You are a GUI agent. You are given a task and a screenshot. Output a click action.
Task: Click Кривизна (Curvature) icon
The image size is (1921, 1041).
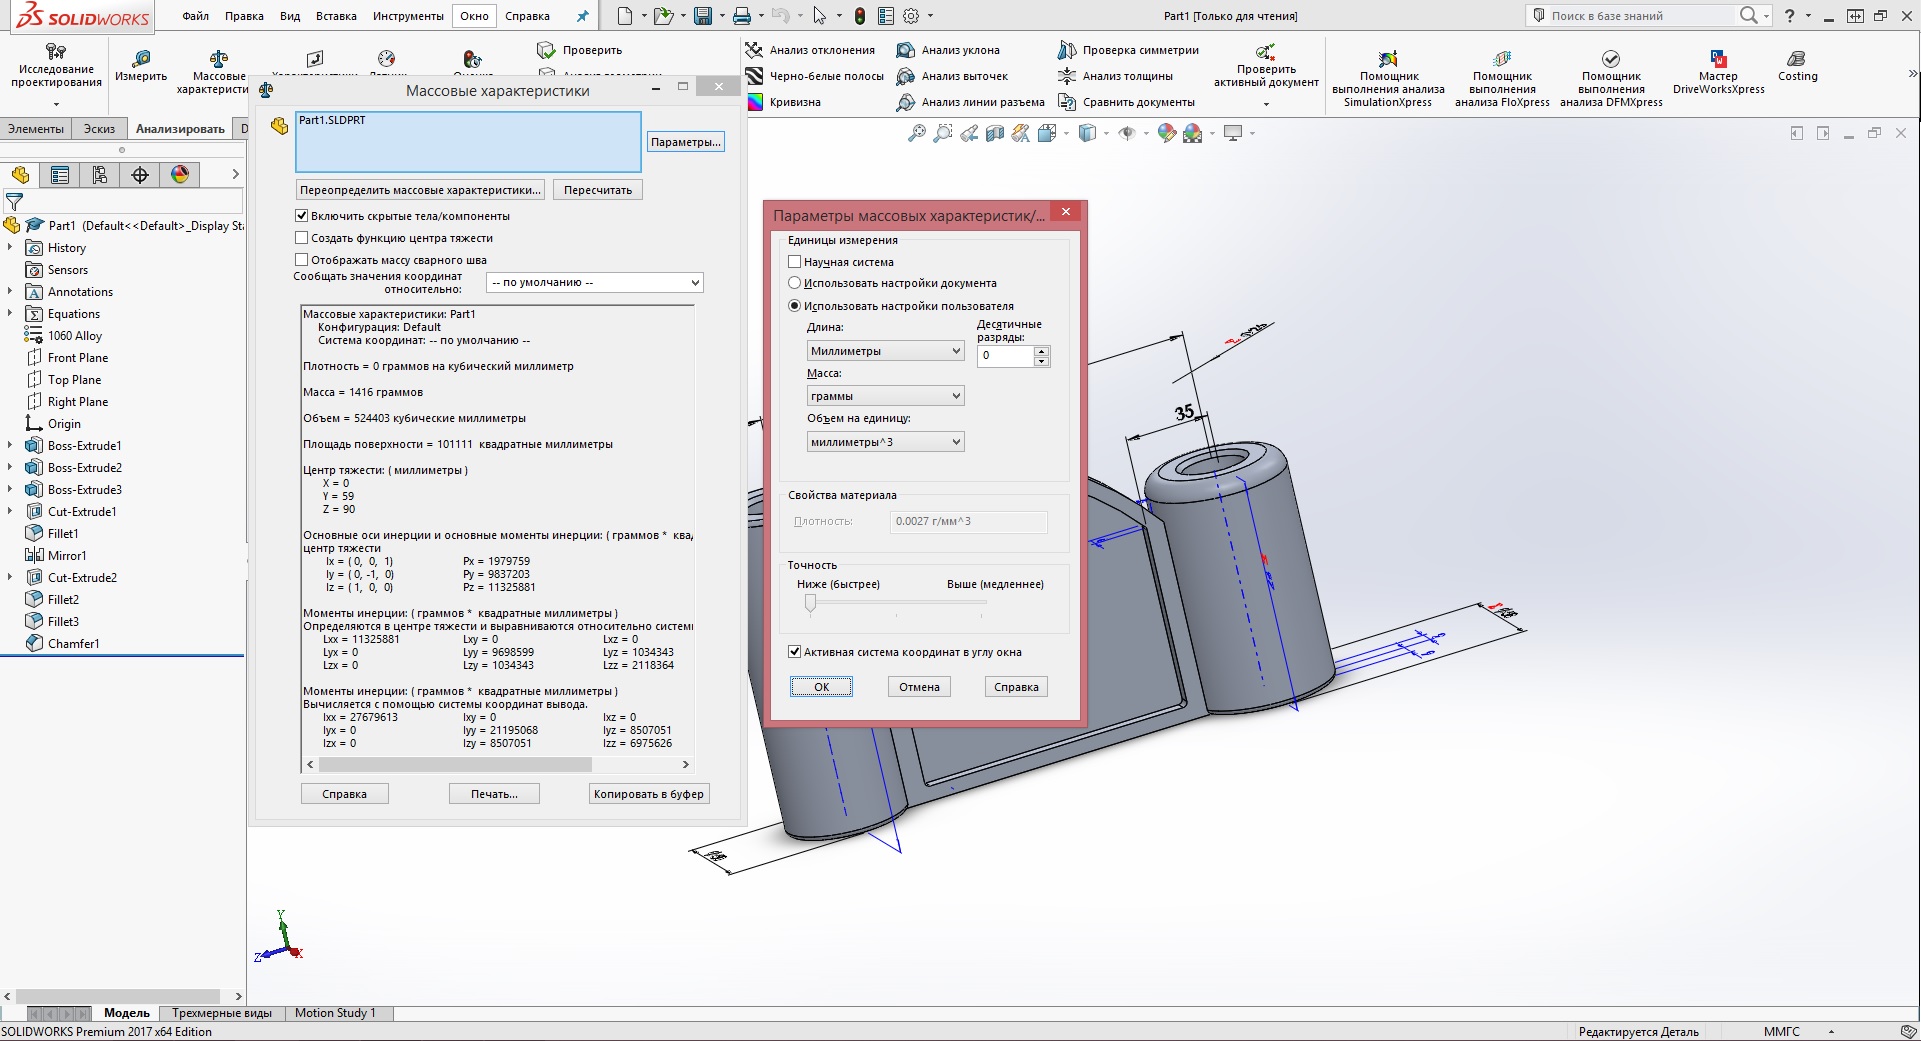tap(755, 102)
